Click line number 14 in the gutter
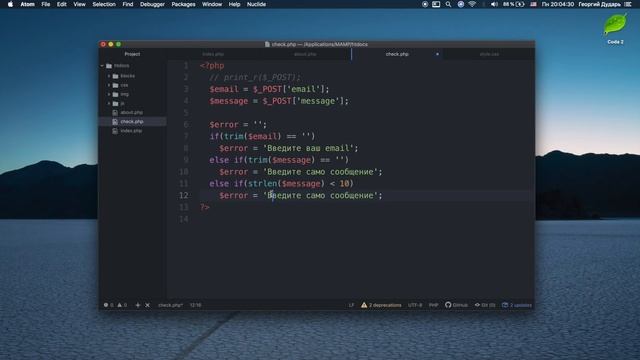 [184, 219]
